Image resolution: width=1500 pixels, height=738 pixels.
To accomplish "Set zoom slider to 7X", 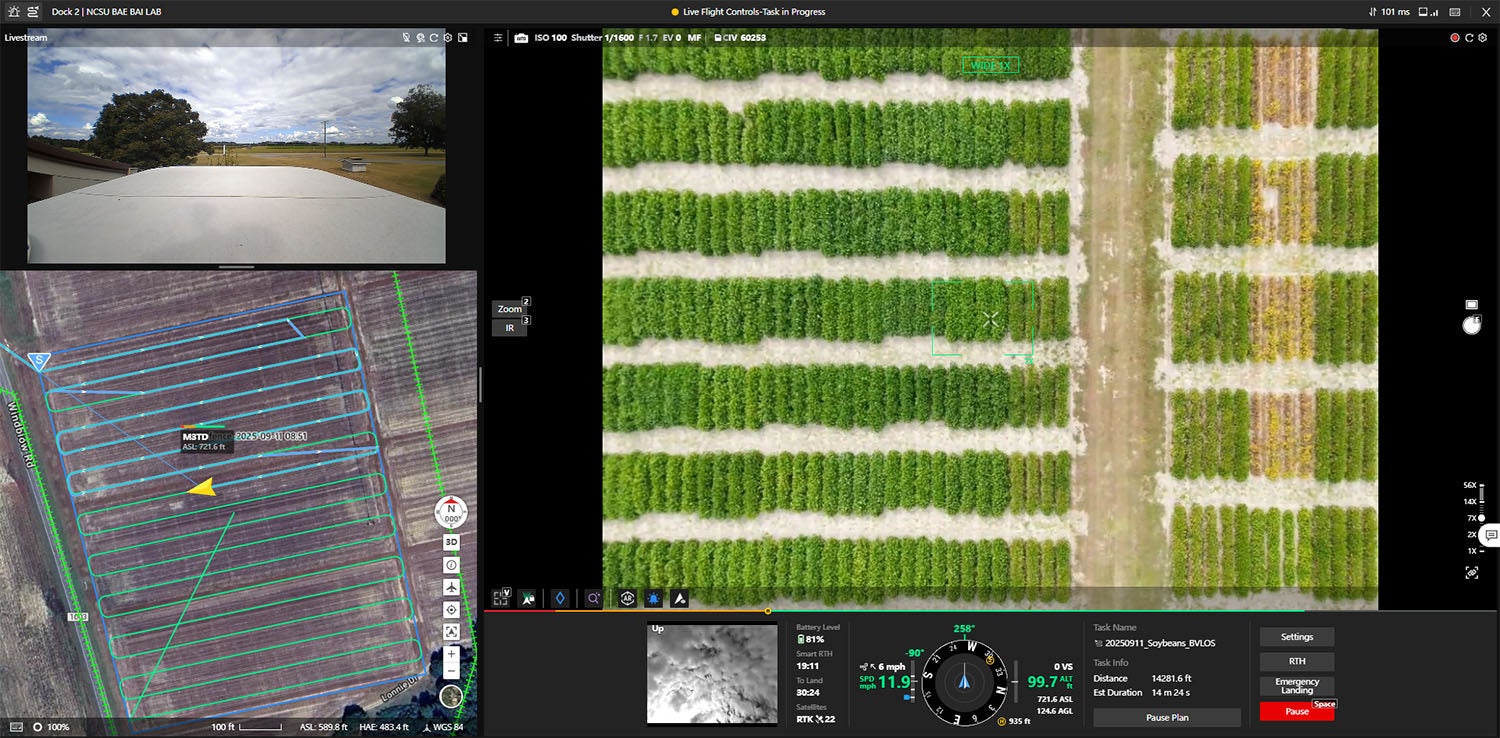I will 1481,518.
